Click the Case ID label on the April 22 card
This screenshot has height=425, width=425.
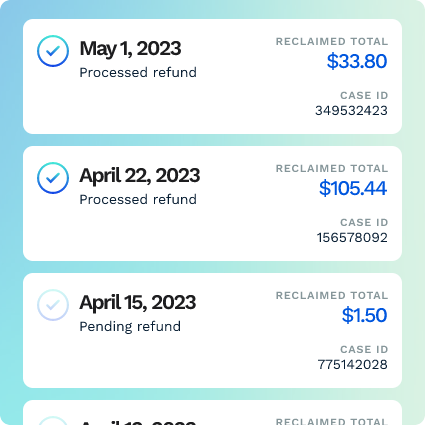coord(364,223)
